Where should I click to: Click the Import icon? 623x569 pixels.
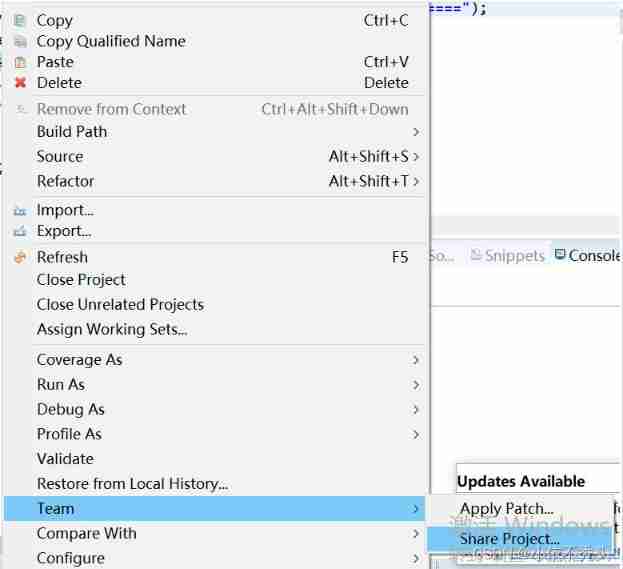[20, 211]
